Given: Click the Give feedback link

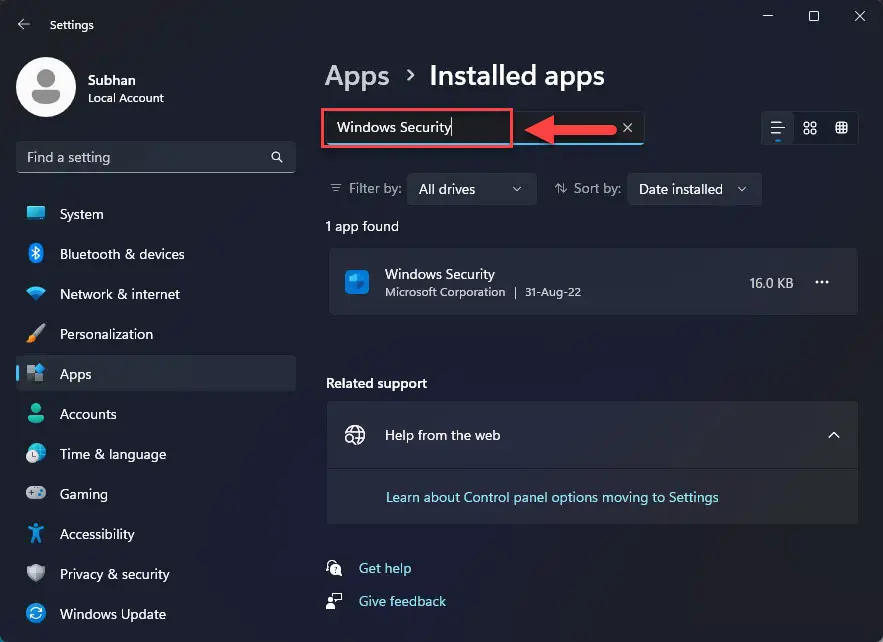Looking at the screenshot, I should tap(402, 601).
